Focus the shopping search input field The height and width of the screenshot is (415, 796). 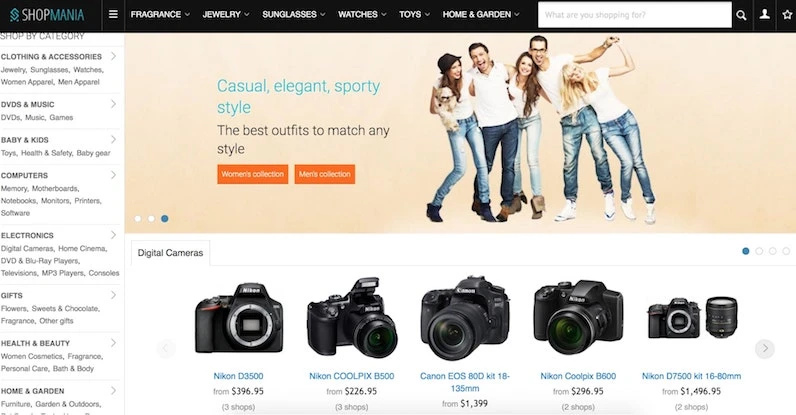[x=635, y=15]
